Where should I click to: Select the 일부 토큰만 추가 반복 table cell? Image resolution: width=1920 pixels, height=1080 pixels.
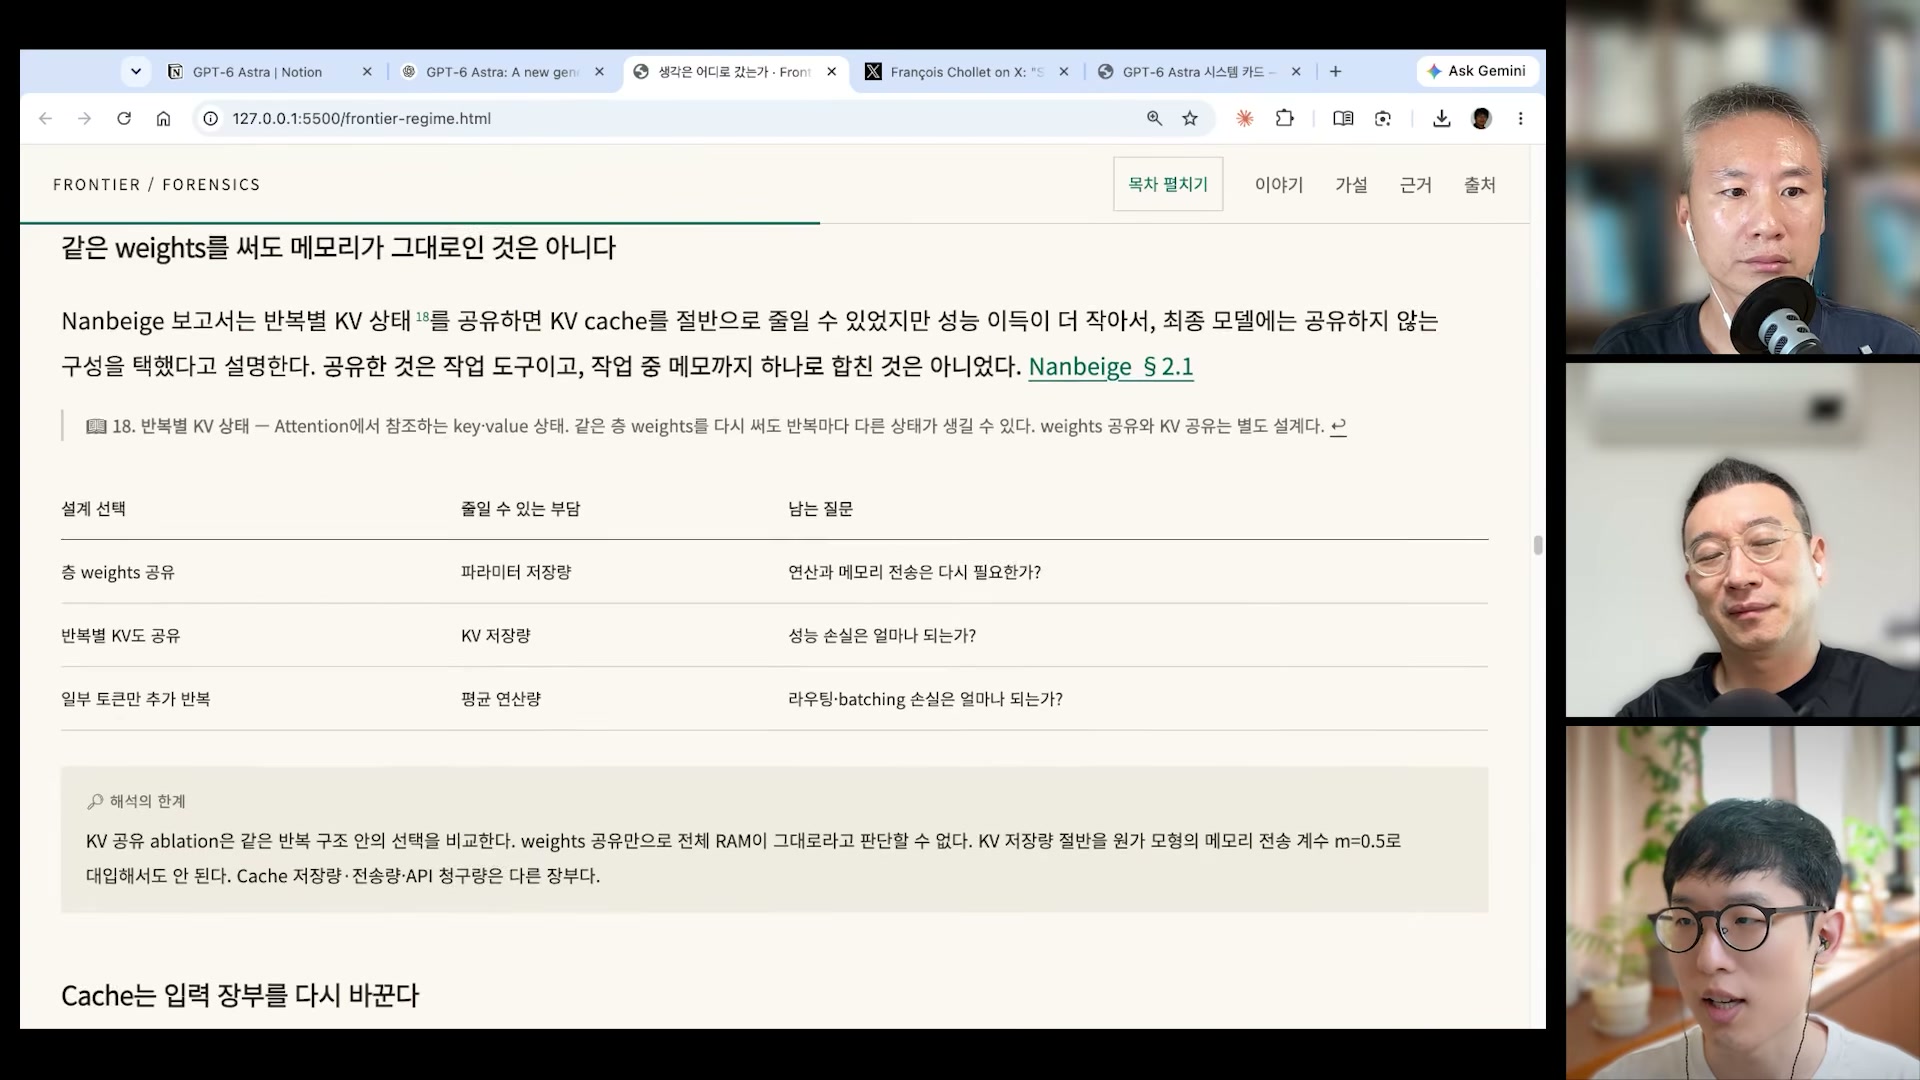pos(135,699)
